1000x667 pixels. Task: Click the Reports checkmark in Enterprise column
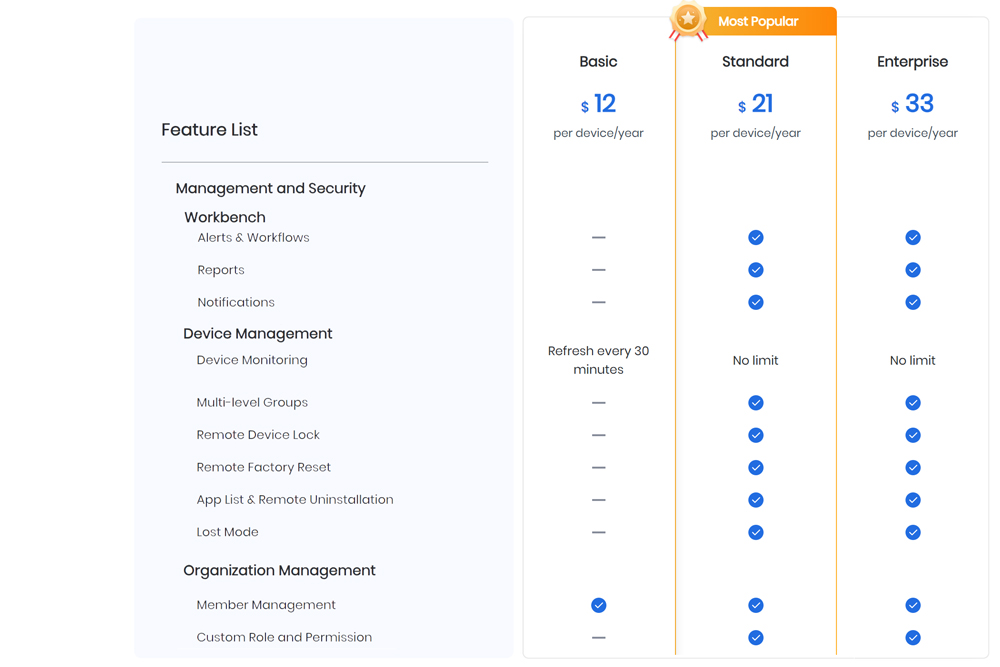click(913, 269)
